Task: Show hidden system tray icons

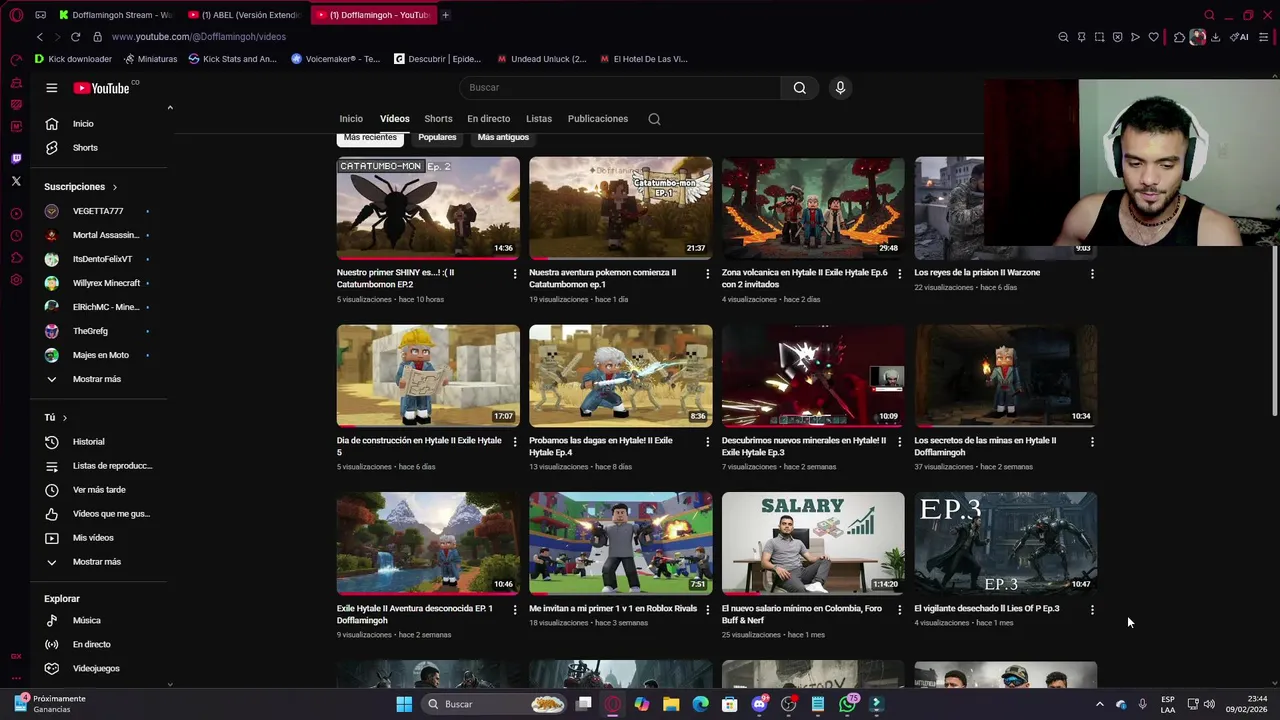Action: pos(1099,704)
